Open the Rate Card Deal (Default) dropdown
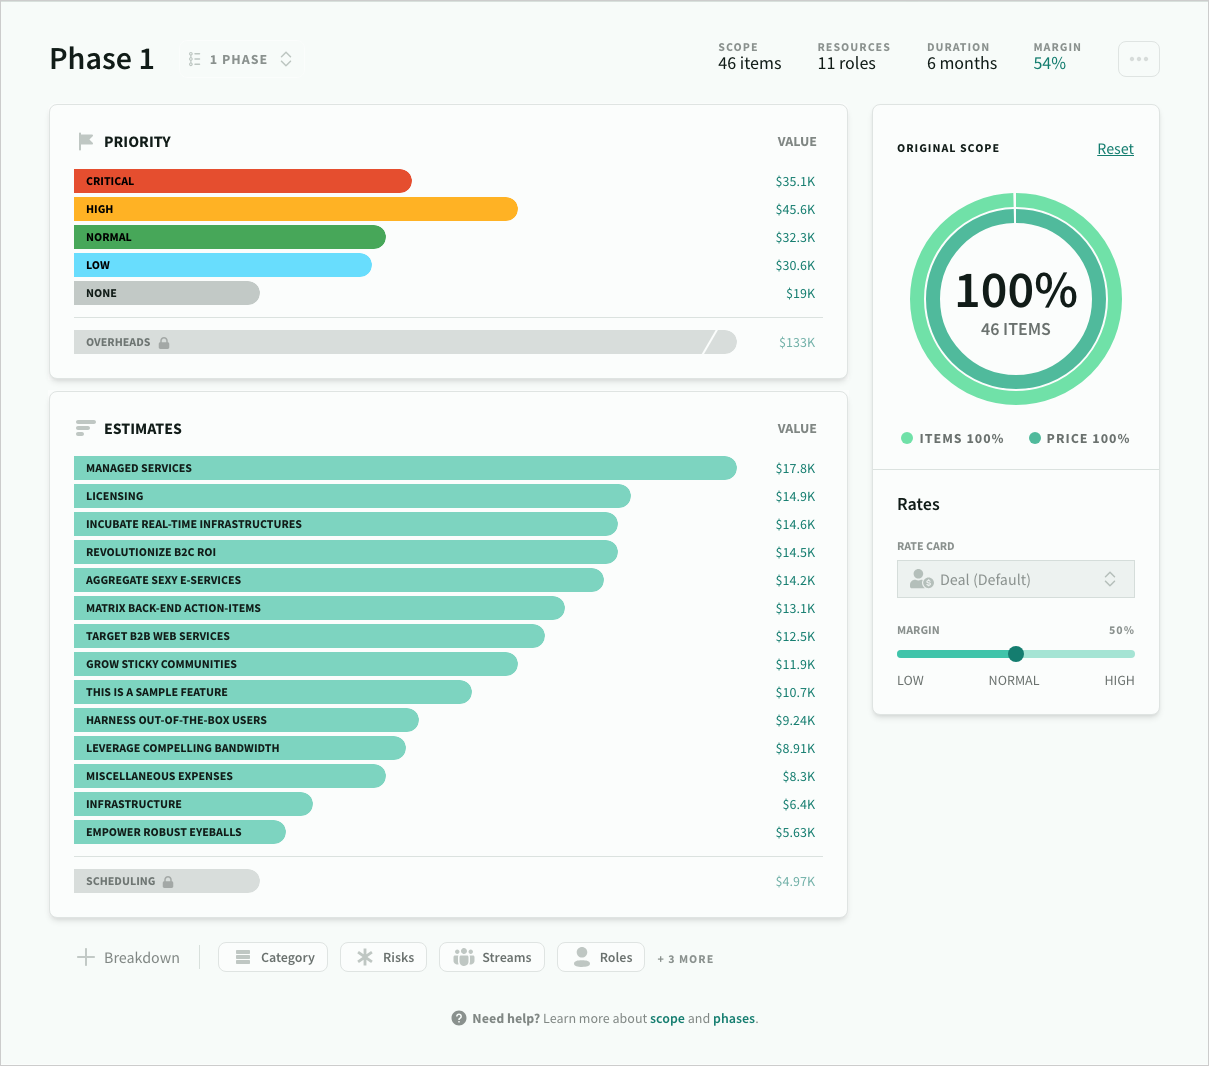 pyautogui.click(x=1015, y=580)
